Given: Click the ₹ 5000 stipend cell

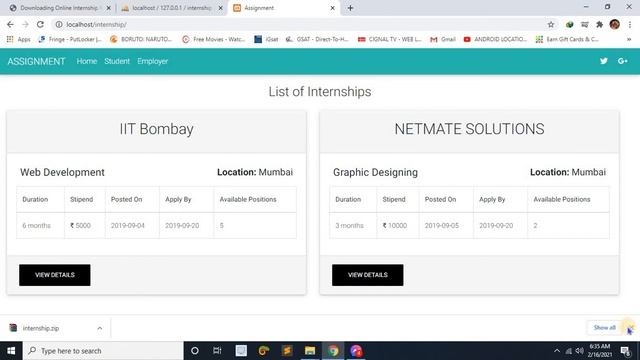Looking at the screenshot, I should tap(85, 225).
